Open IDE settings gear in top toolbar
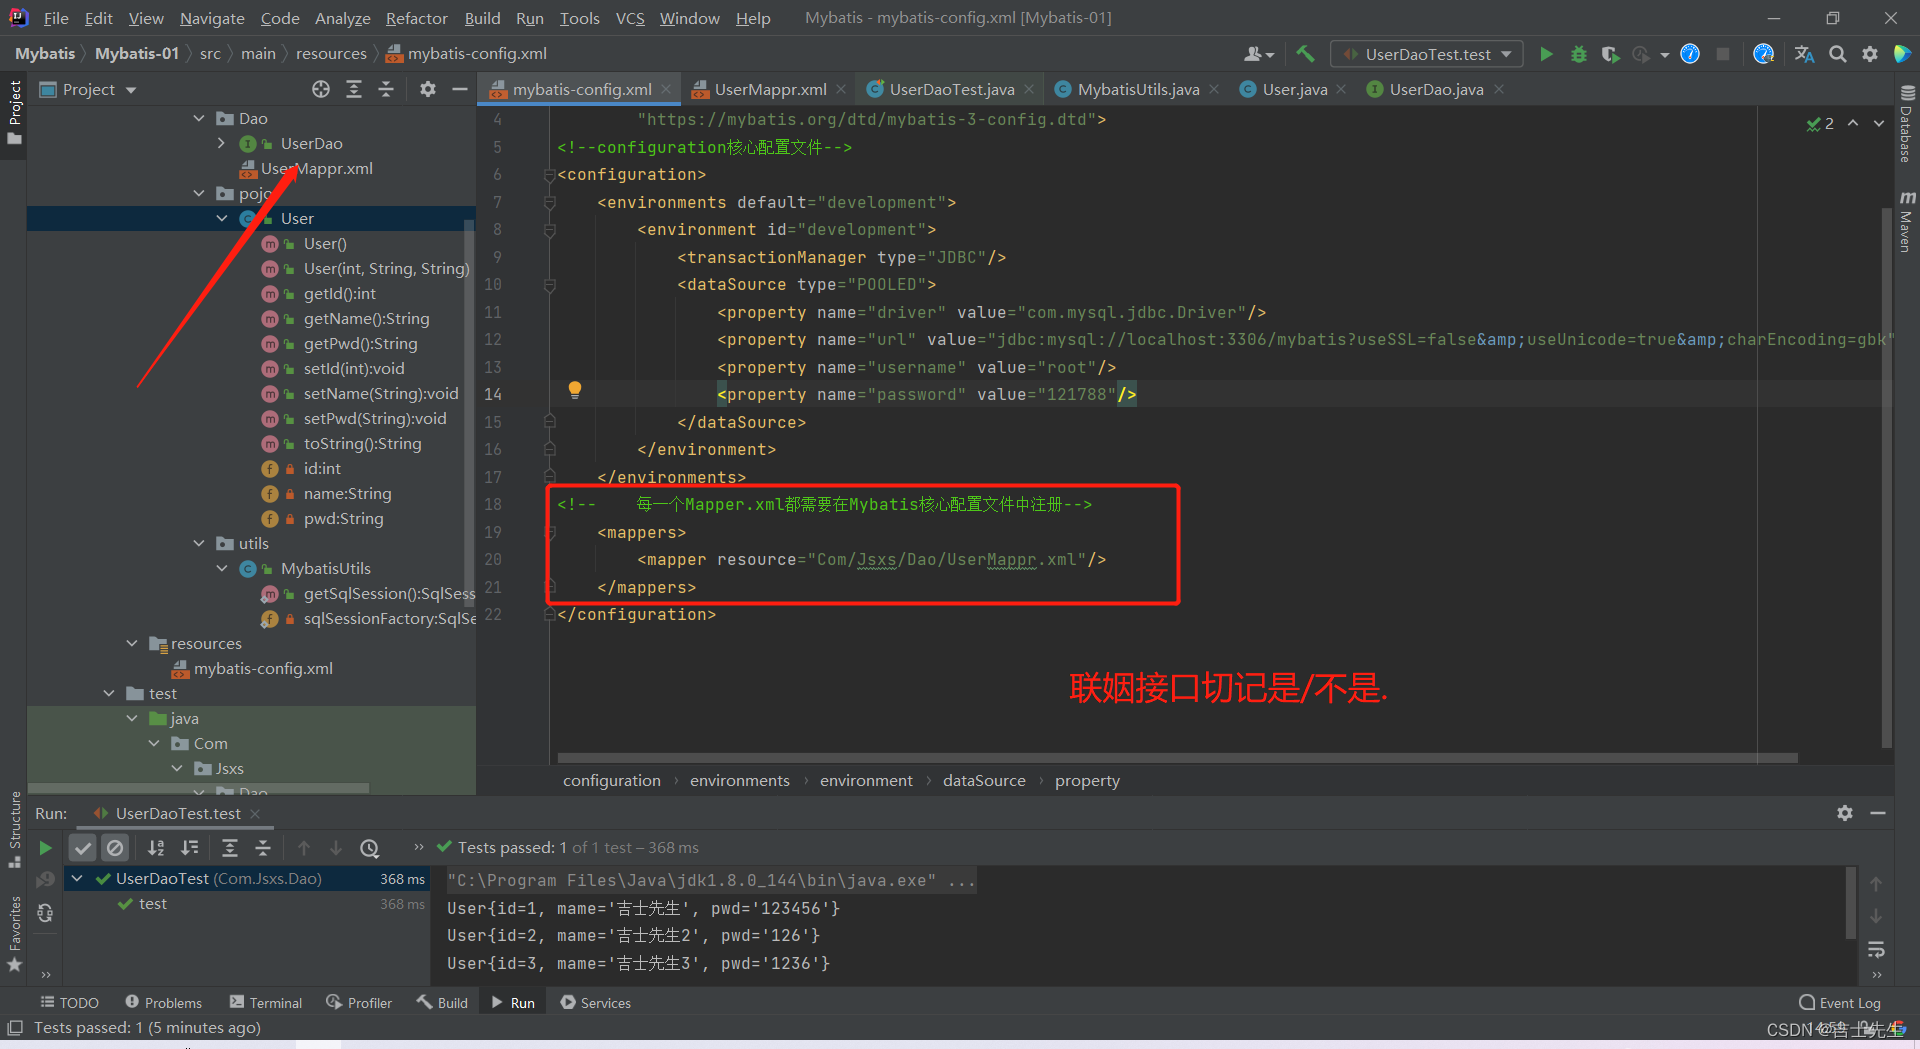This screenshot has height=1049, width=1920. click(1869, 54)
